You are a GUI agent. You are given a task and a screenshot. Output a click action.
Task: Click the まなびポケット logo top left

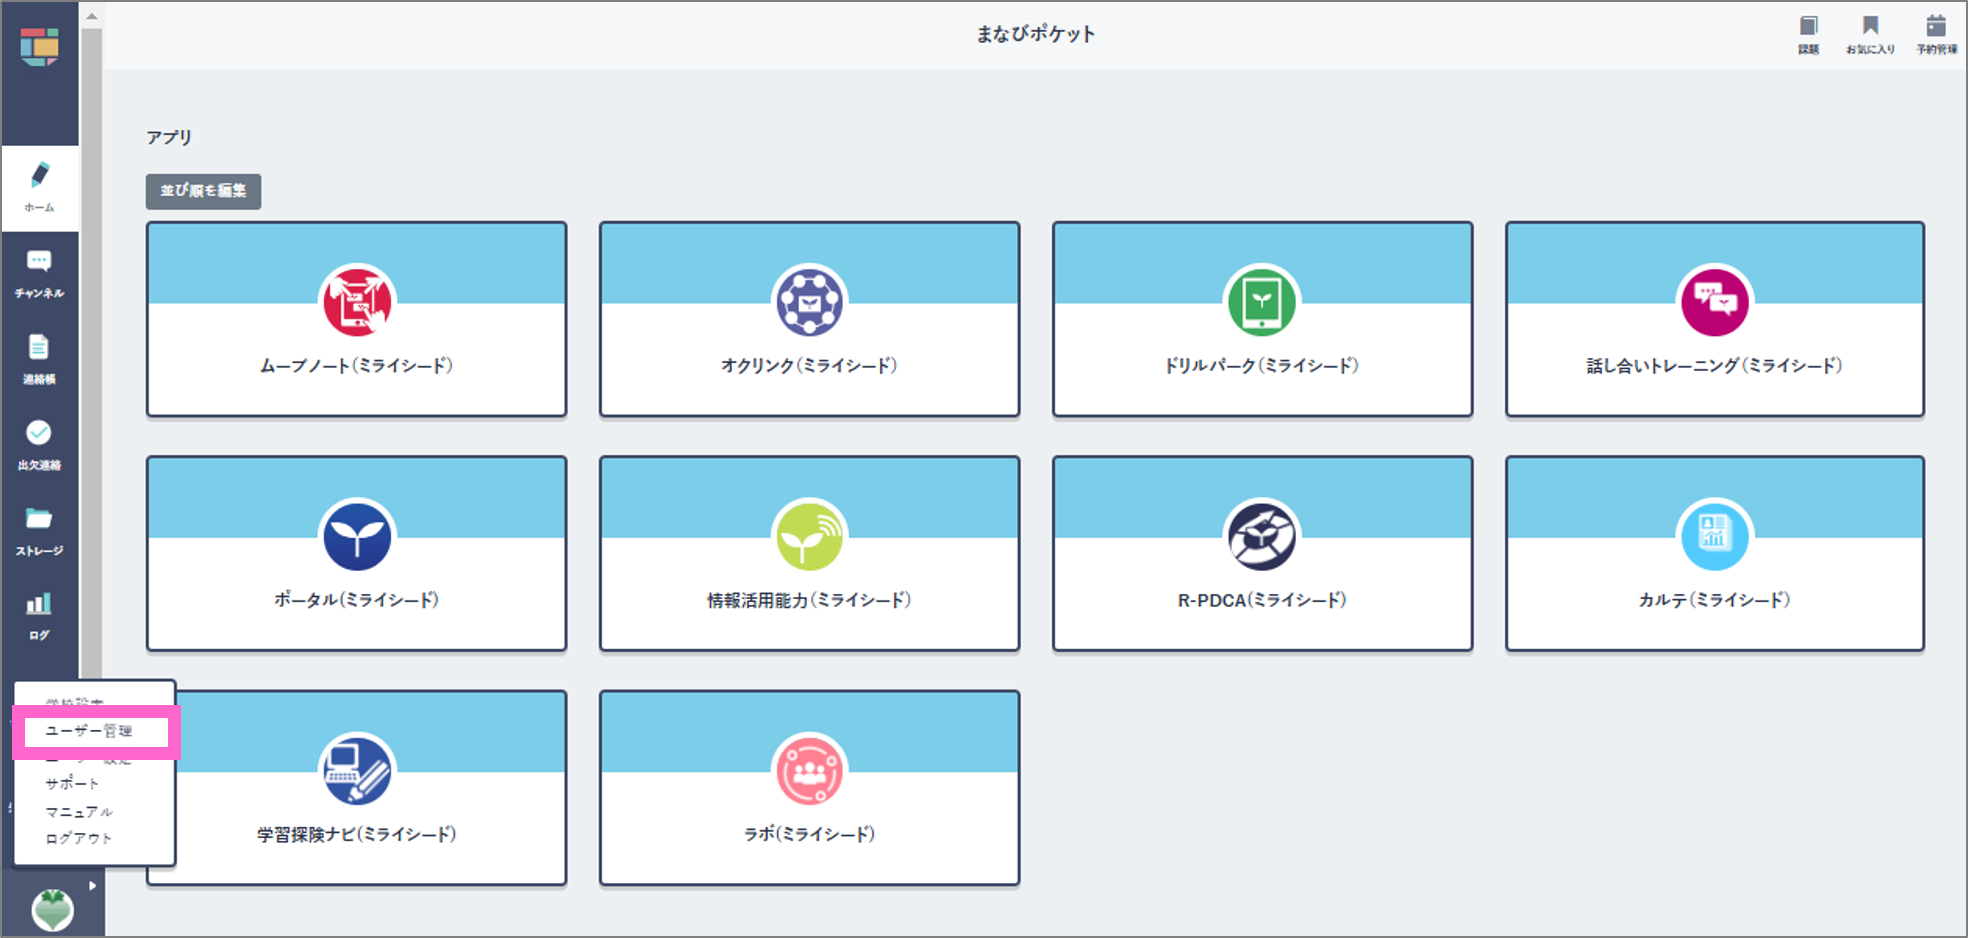[x=40, y=45]
